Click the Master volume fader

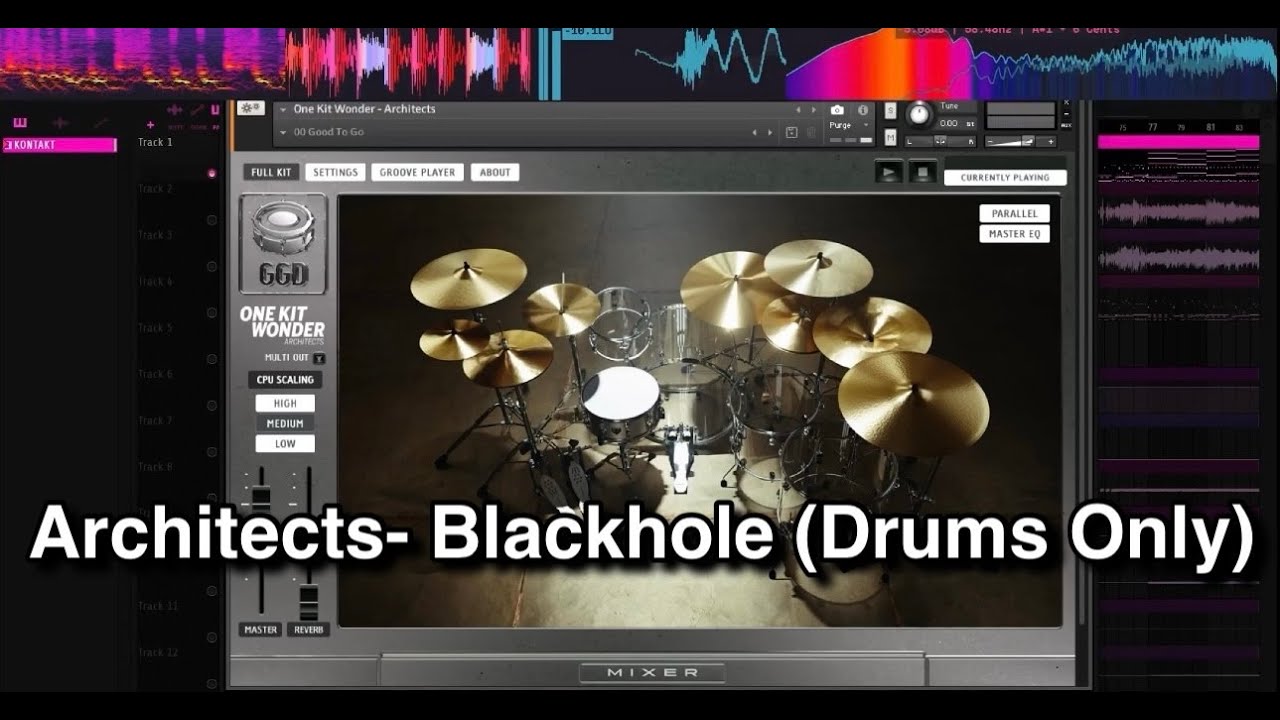pos(261,497)
